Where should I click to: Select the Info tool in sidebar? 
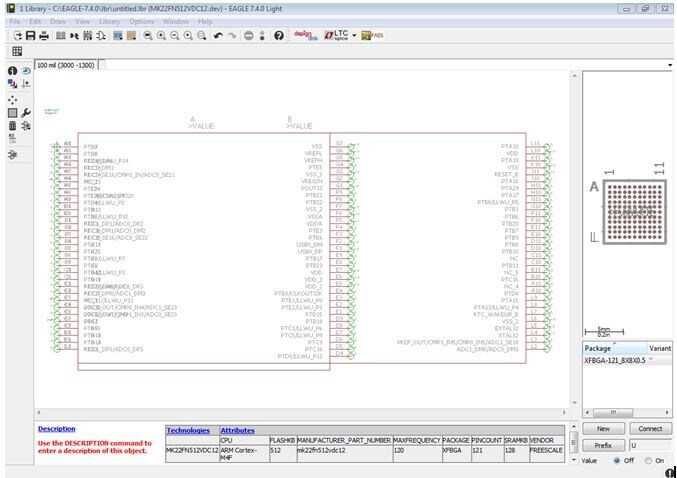pos(12,72)
